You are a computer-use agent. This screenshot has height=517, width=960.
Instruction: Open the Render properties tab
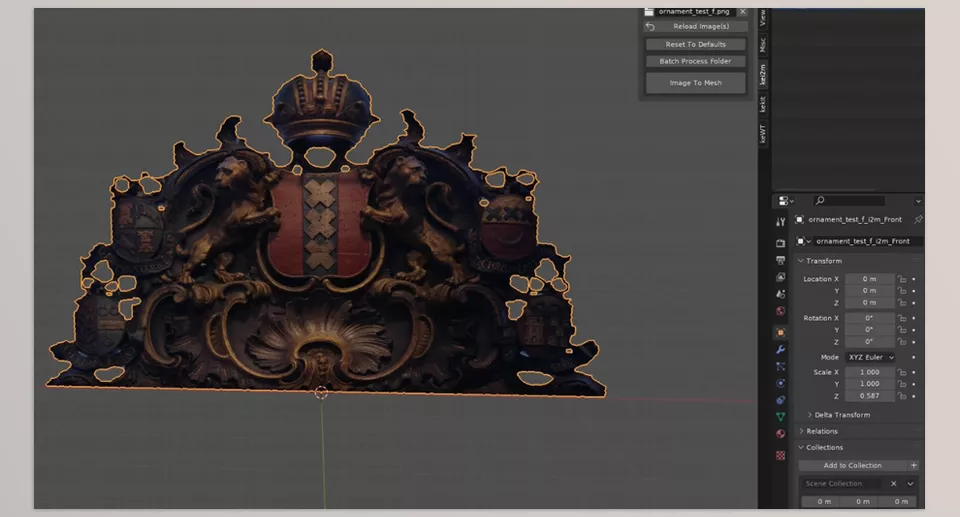click(x=781, y=243)
